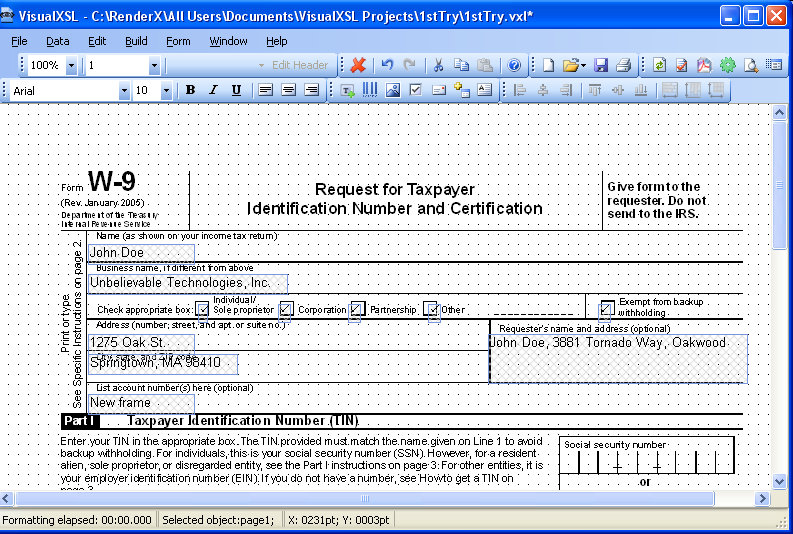Image resolution: width=793 pixels, height=534 pixels.
Task: Toggle Exempt from backup withholding checkbox
Action: tap(605, 308)
